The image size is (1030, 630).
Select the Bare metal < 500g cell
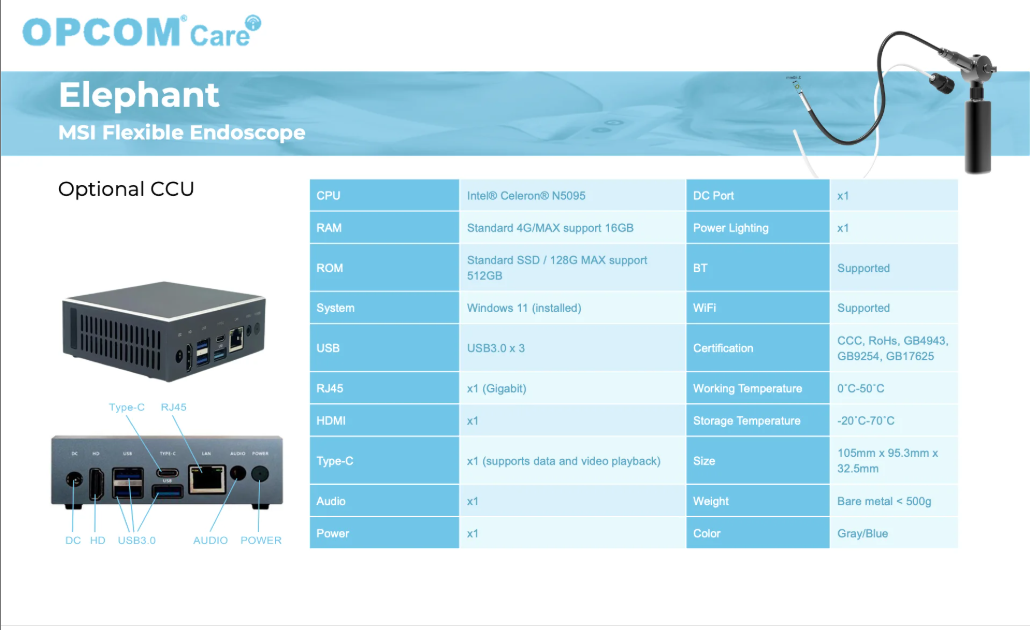894,501
